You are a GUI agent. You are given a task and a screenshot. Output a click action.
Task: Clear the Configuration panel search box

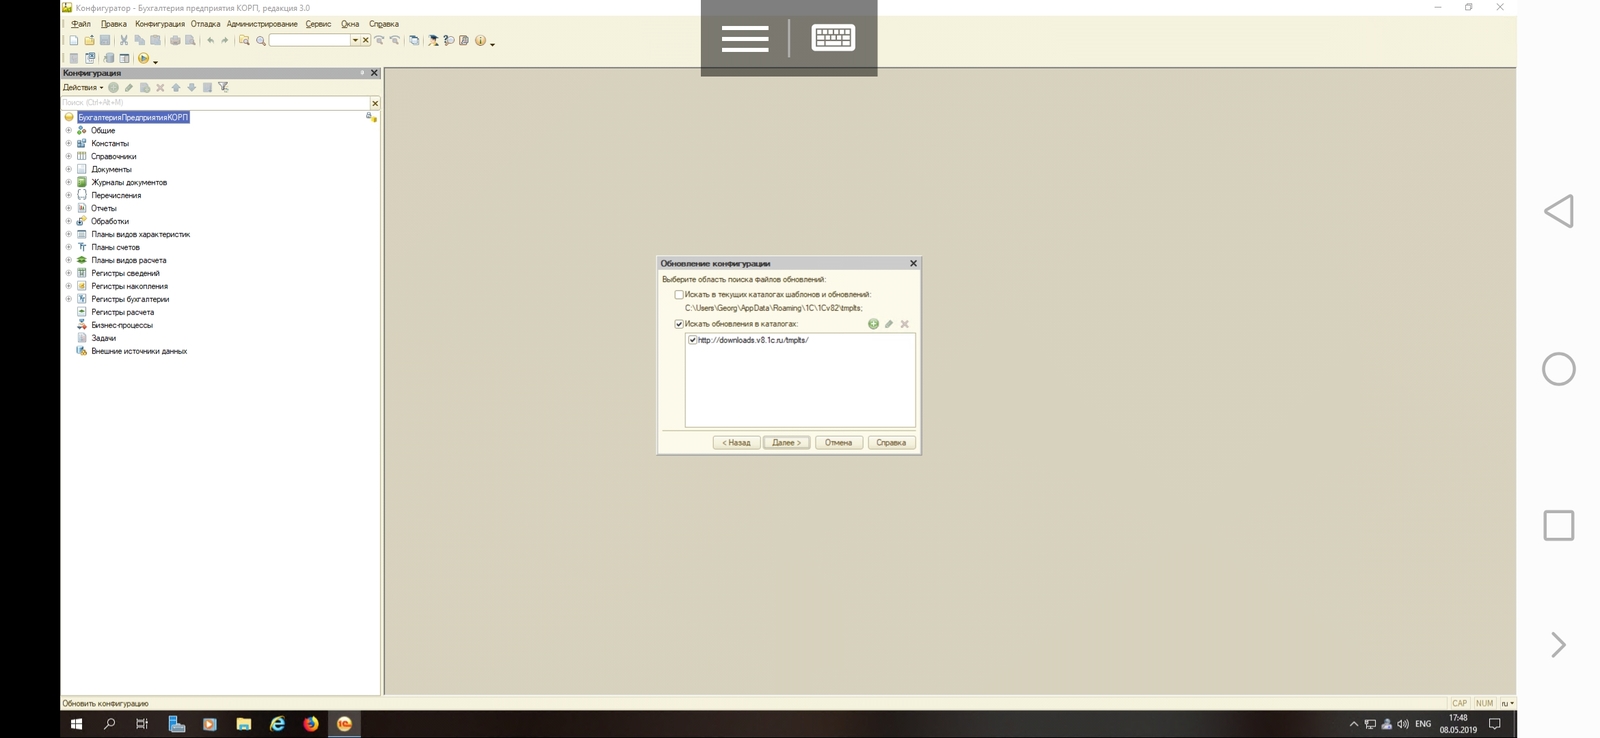(375, 103)
